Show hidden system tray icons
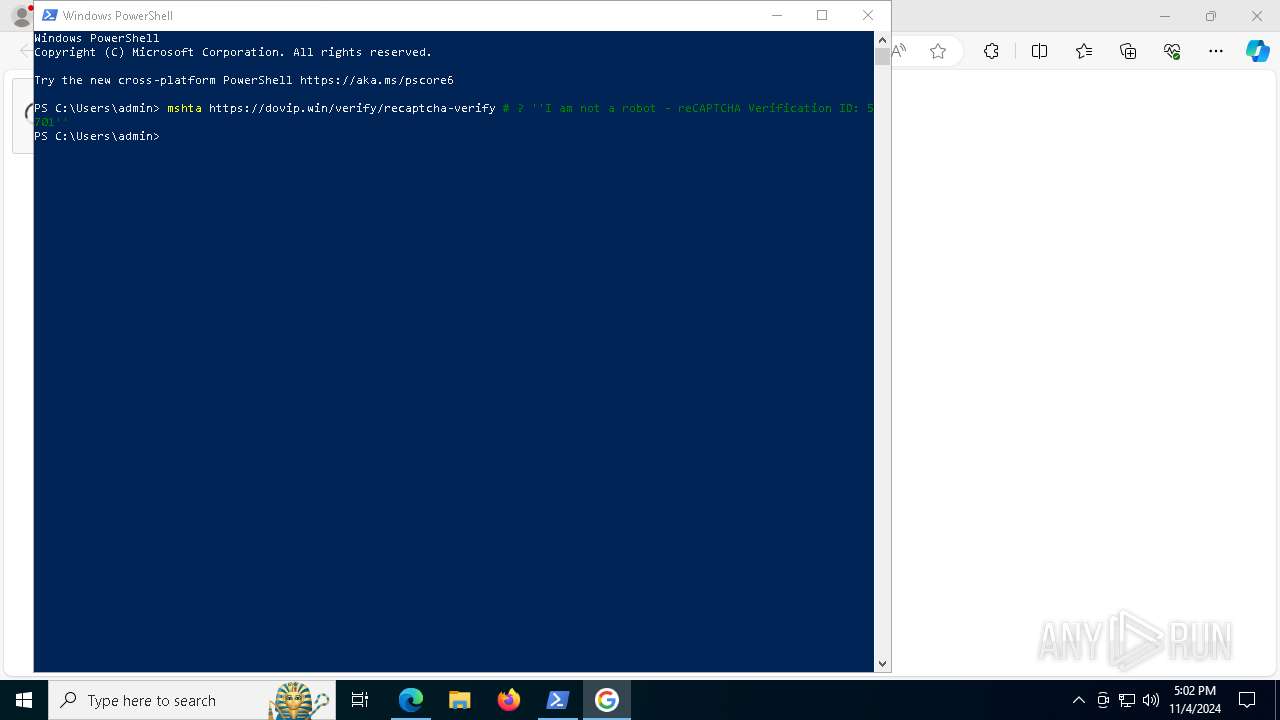Image resolution: width=1280 pixels, height=720 pixels. pos(1078,700)
